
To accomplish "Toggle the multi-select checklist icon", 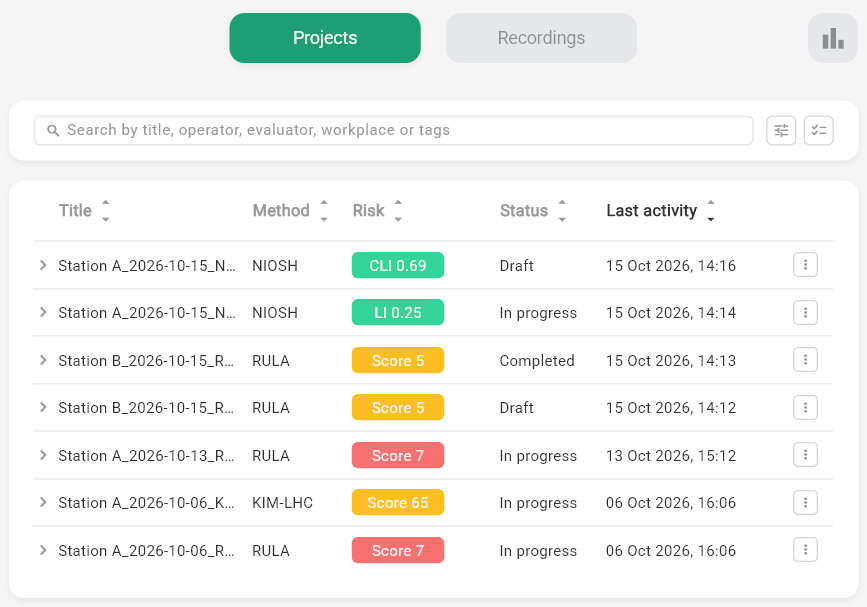I will [x=818, y=130].
